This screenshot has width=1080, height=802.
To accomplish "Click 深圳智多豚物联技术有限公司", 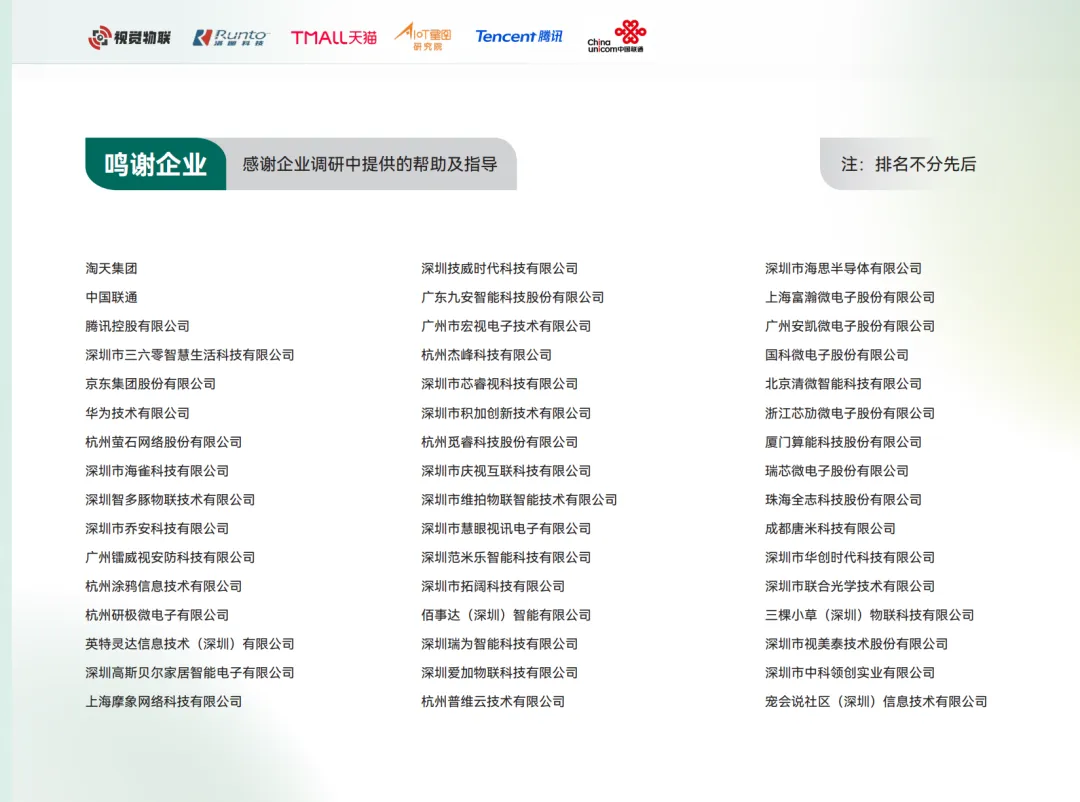I will (x=170, y=500).
